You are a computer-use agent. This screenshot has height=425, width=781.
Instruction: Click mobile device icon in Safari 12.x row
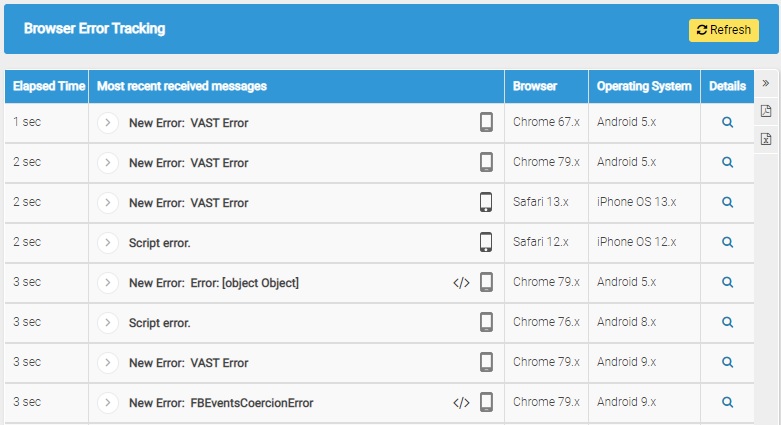click(x=486, y=242)
